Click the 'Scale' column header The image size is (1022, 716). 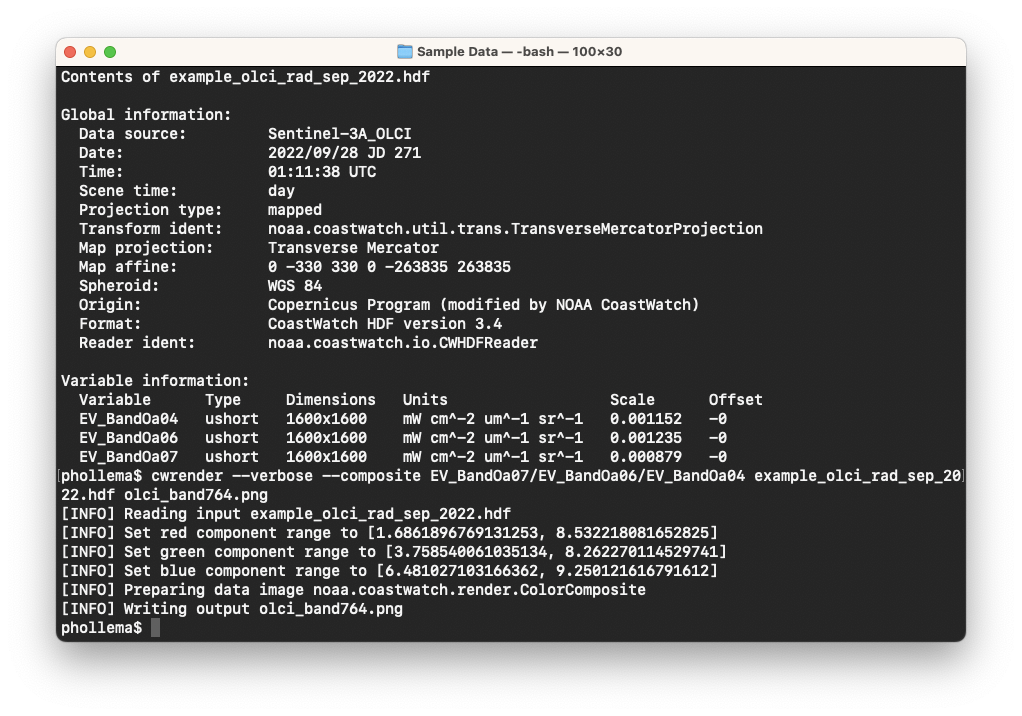632,400
